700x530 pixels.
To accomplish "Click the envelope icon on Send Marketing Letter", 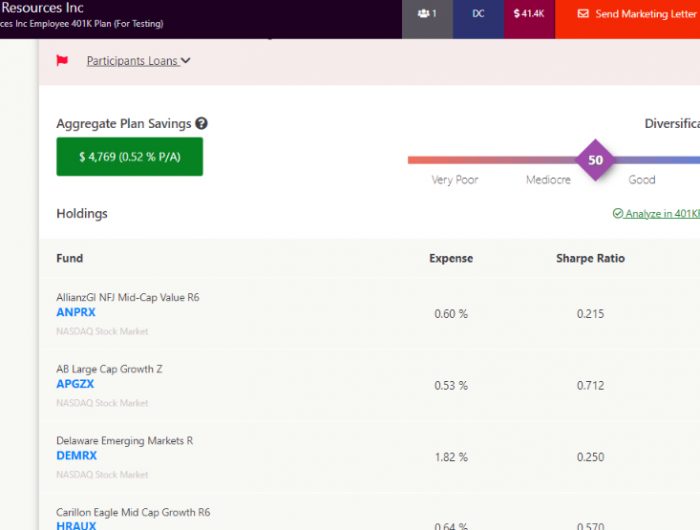I will coord(583,14).
